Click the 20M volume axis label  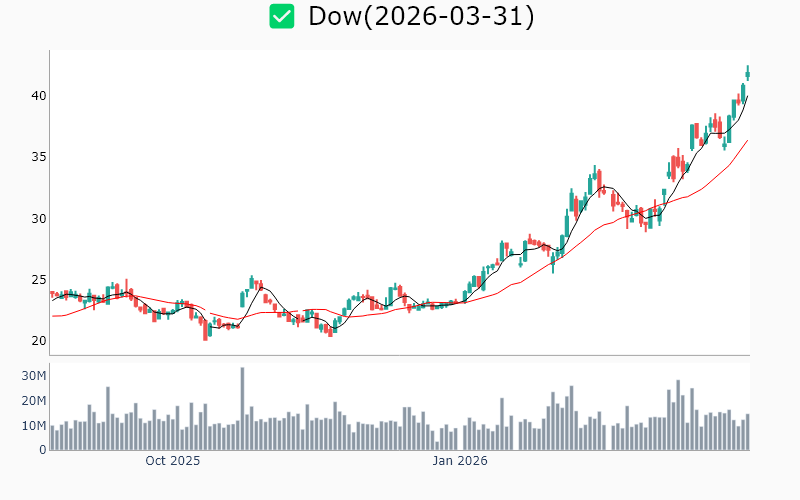[34, 401]
